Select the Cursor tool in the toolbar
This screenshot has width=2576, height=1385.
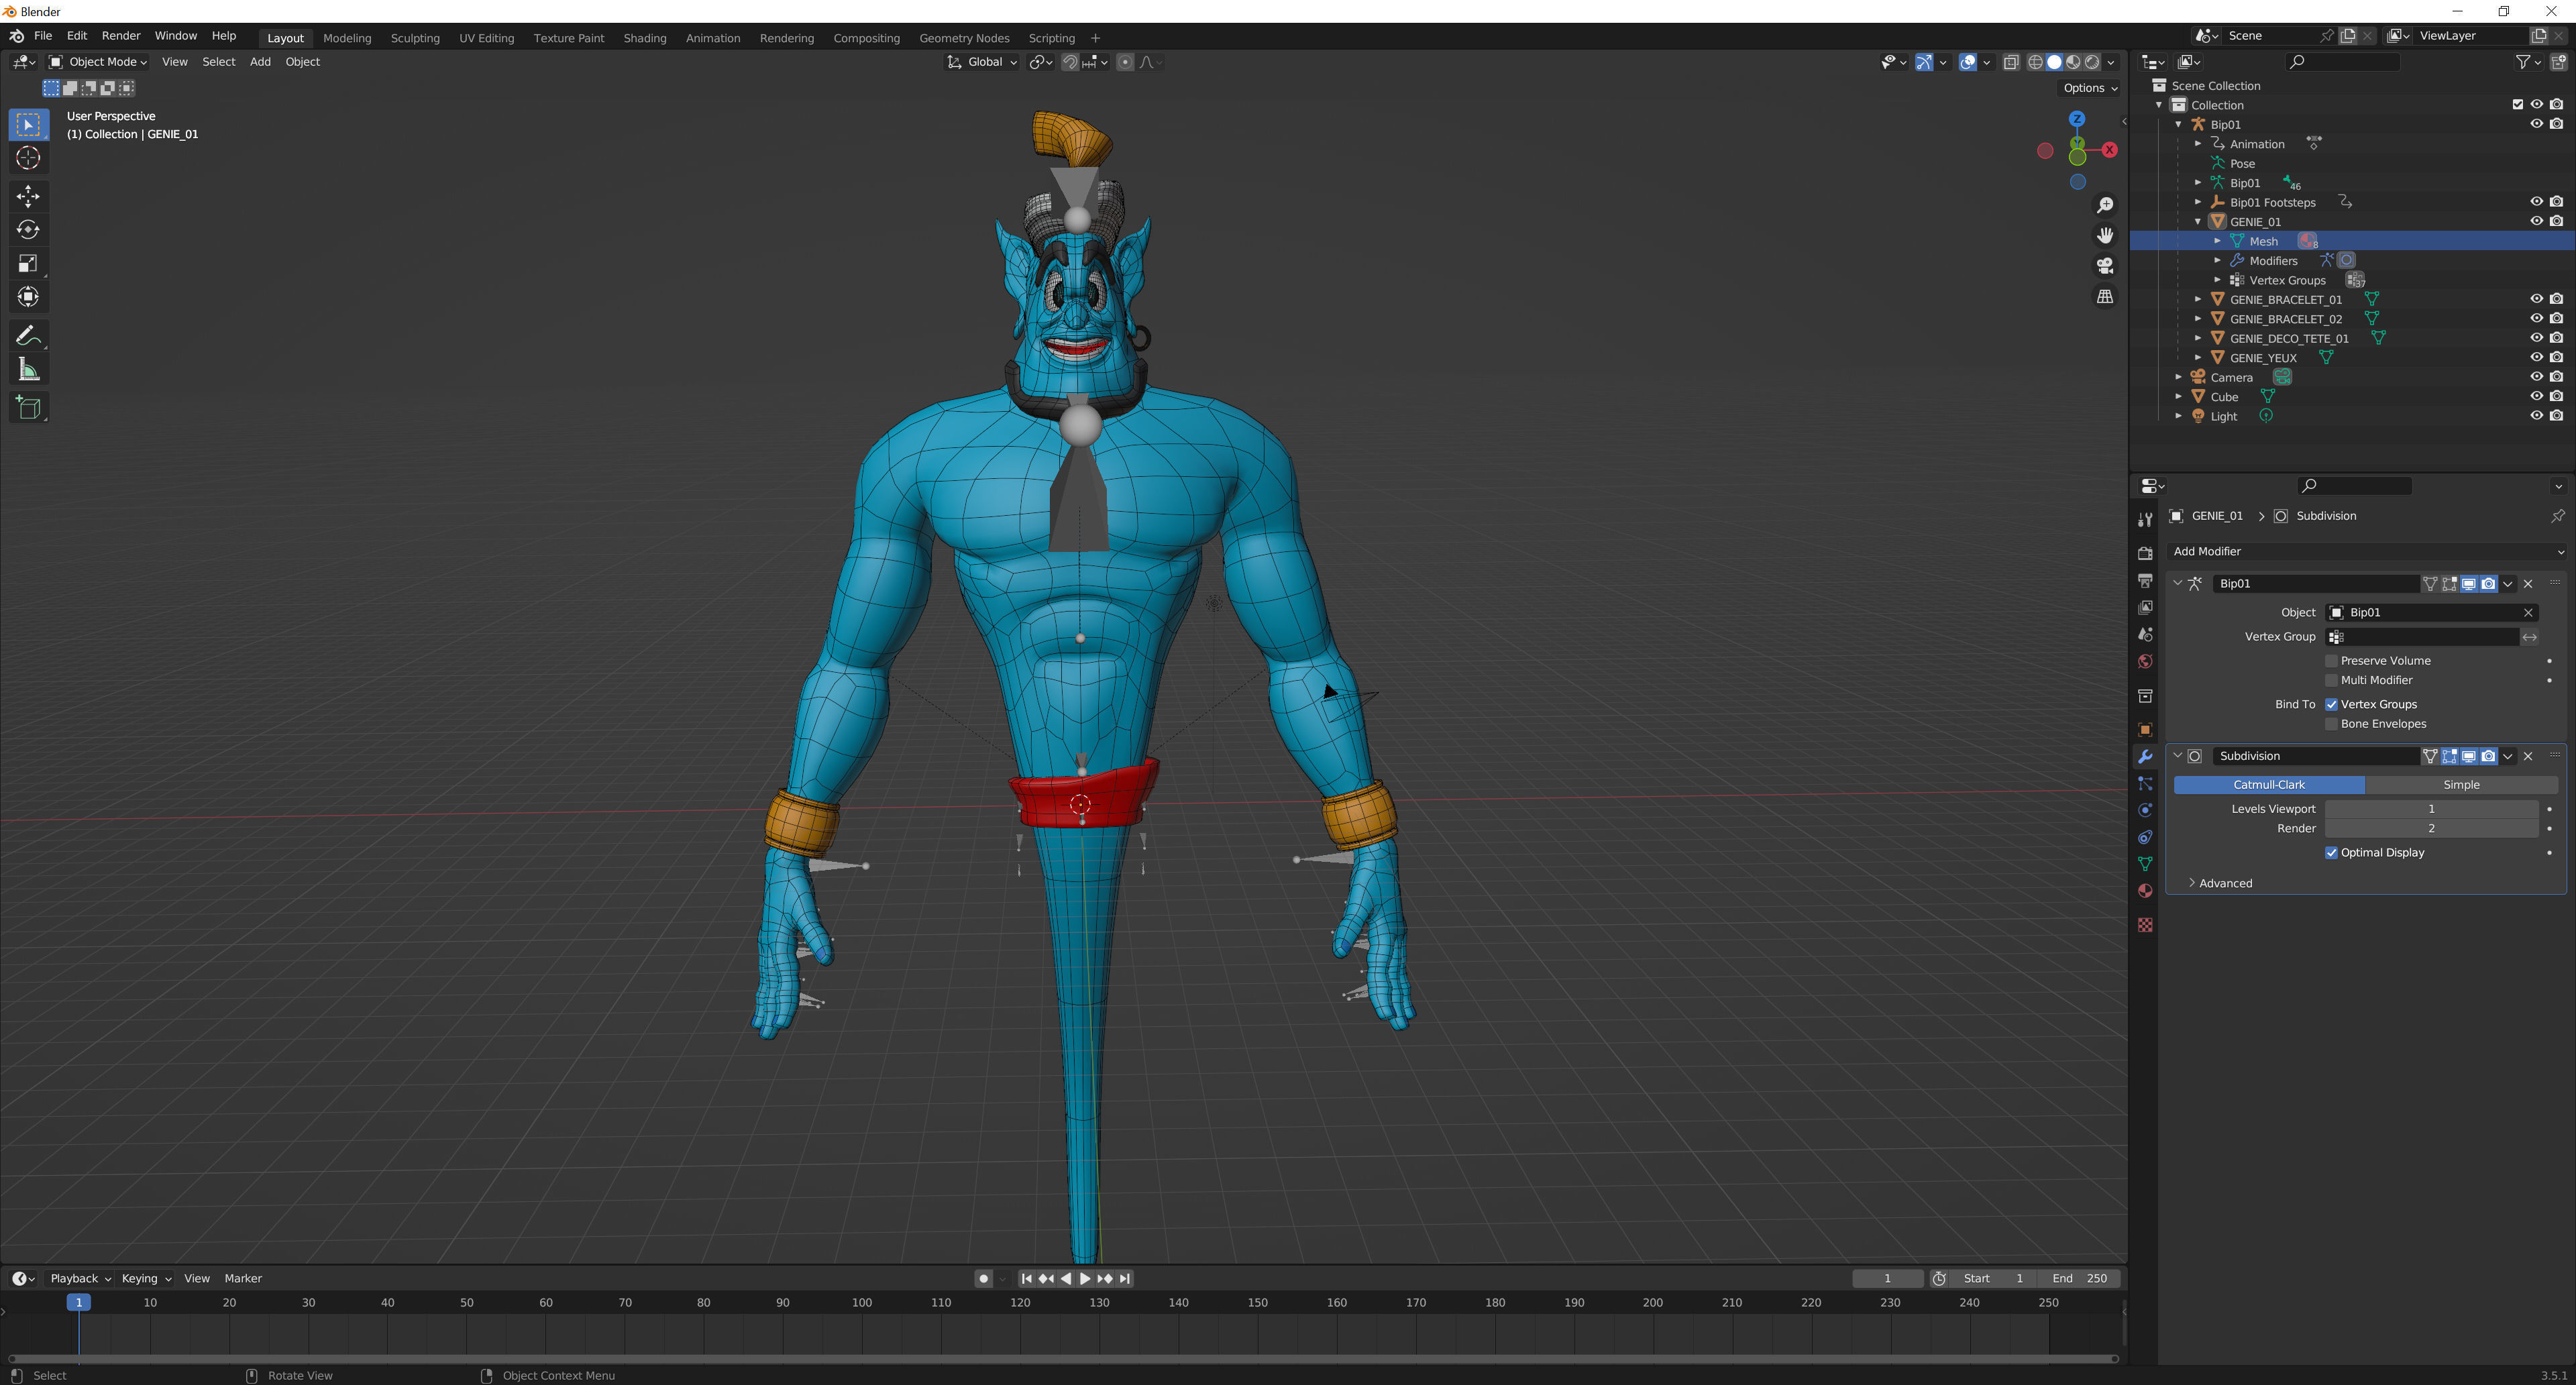[28, 158]
